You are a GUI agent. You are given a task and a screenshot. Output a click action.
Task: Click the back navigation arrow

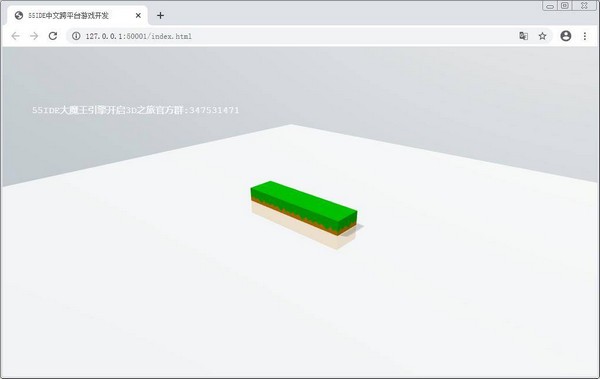click(15, 36)
